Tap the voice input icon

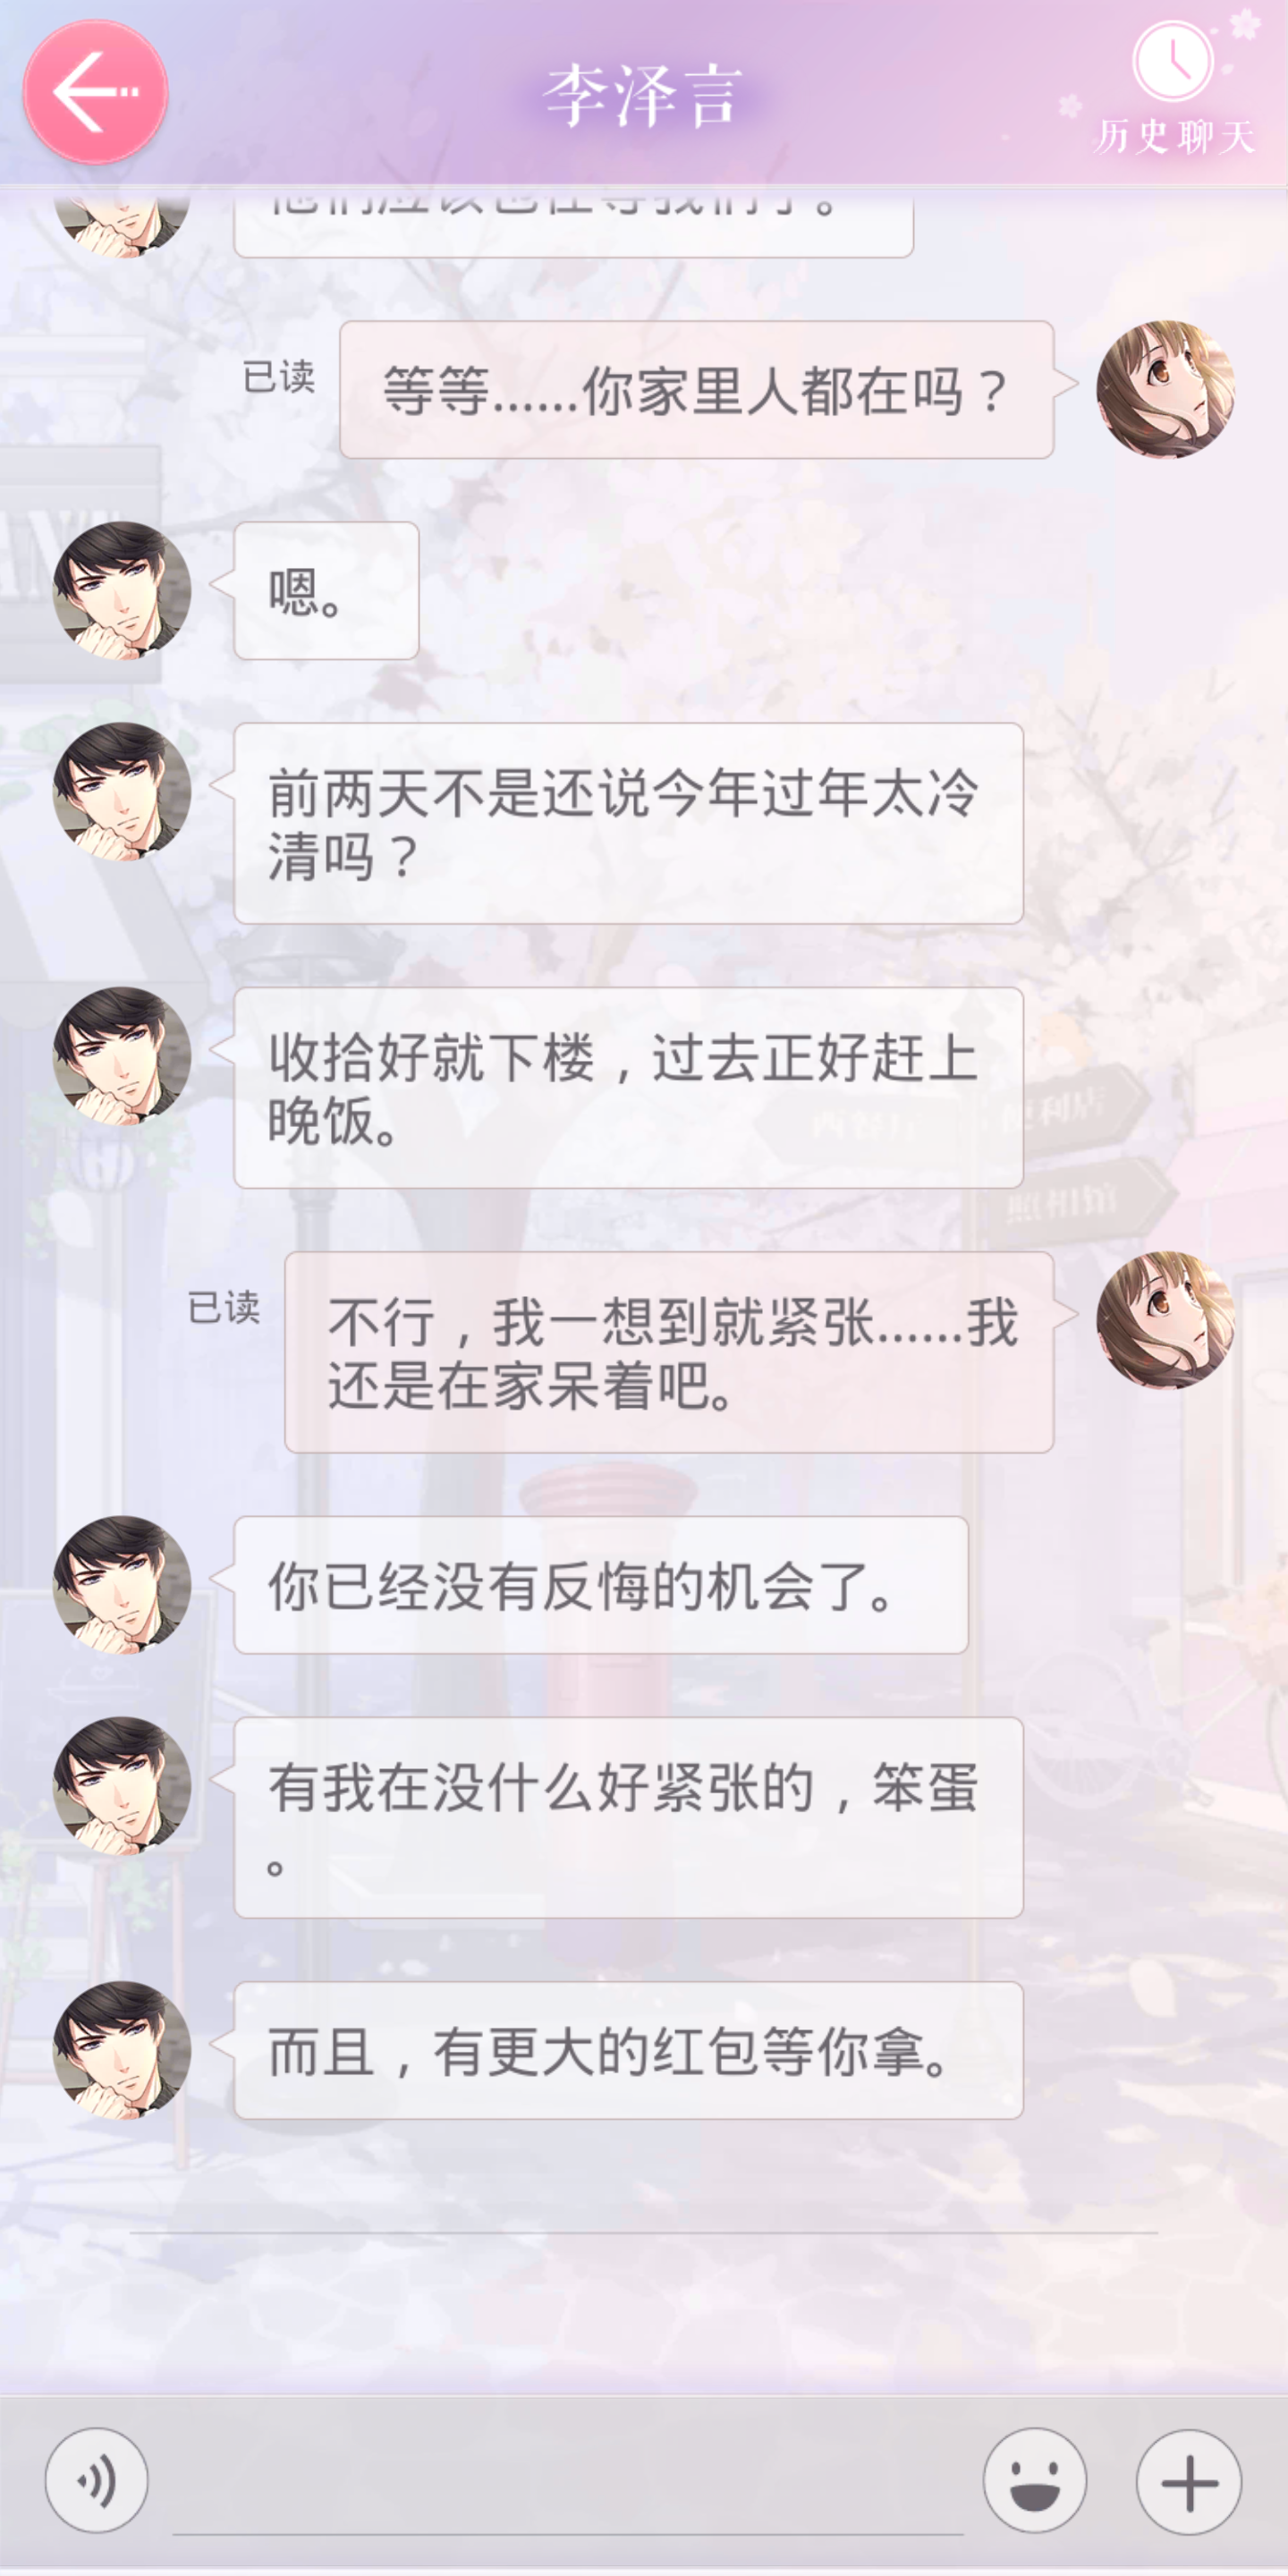click(97, 2480)
